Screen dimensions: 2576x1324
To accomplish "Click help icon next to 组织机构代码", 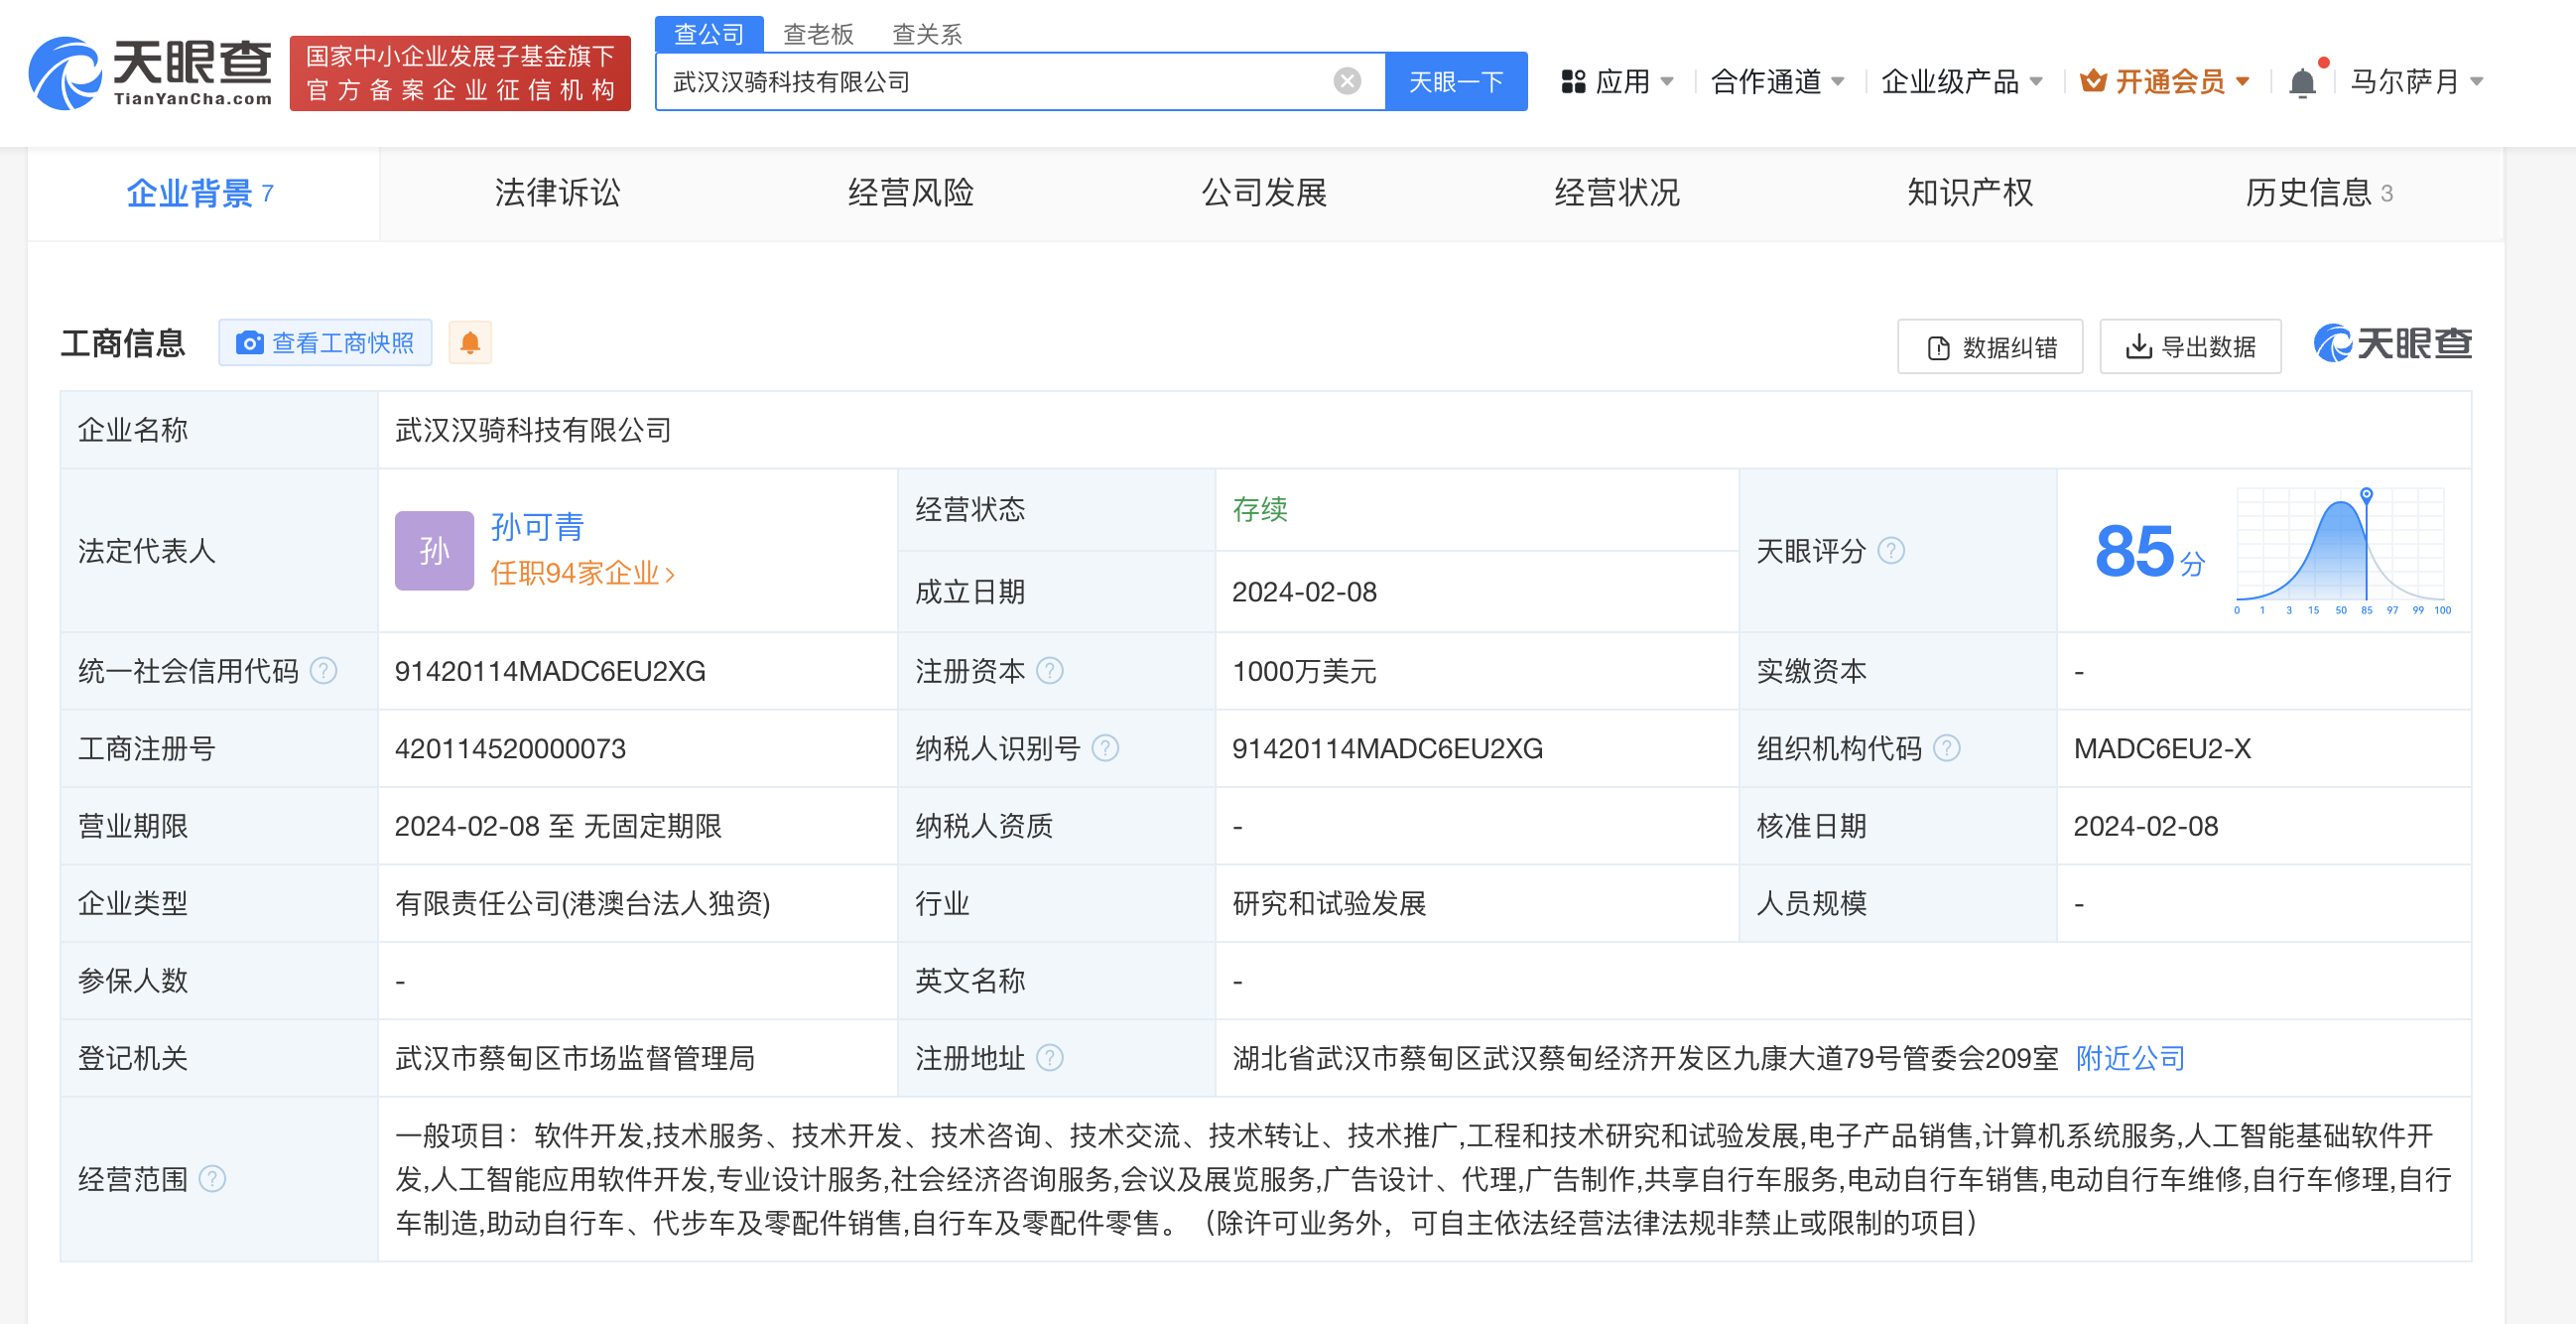I will [1946, 748].
